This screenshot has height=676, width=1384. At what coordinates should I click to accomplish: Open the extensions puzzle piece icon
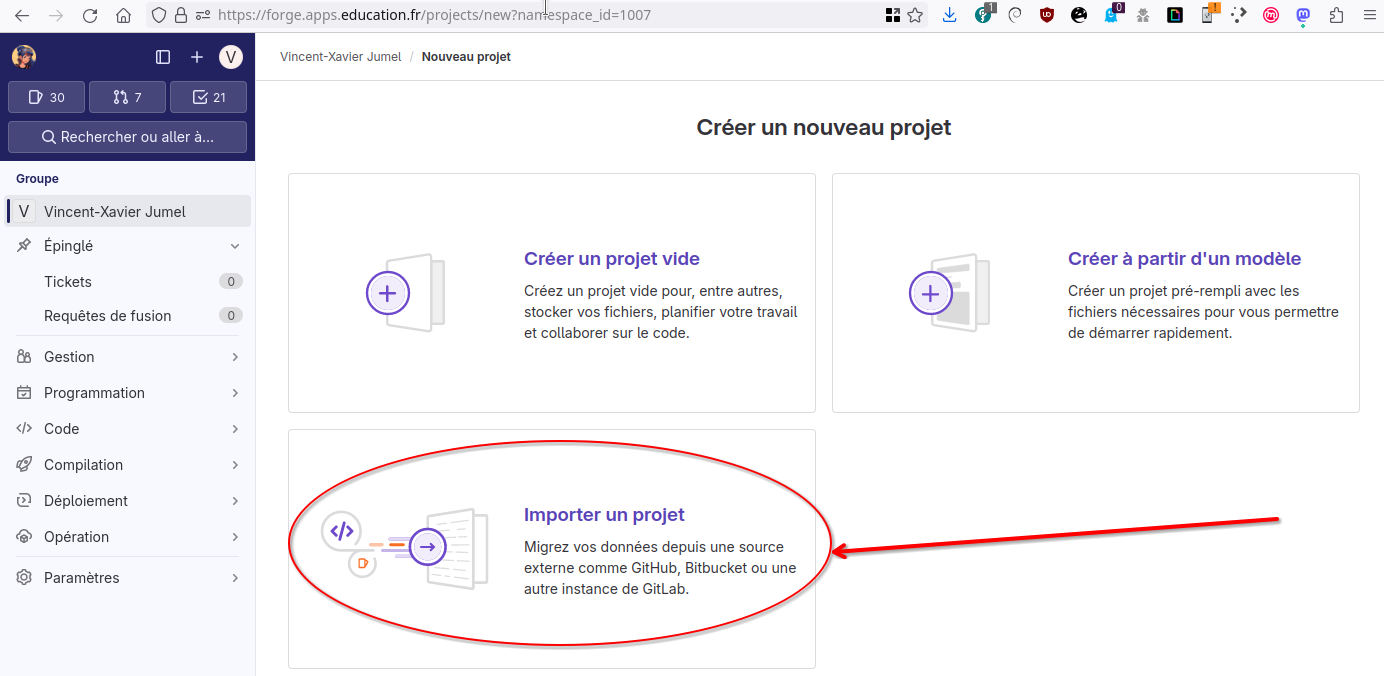(1336, 15)
